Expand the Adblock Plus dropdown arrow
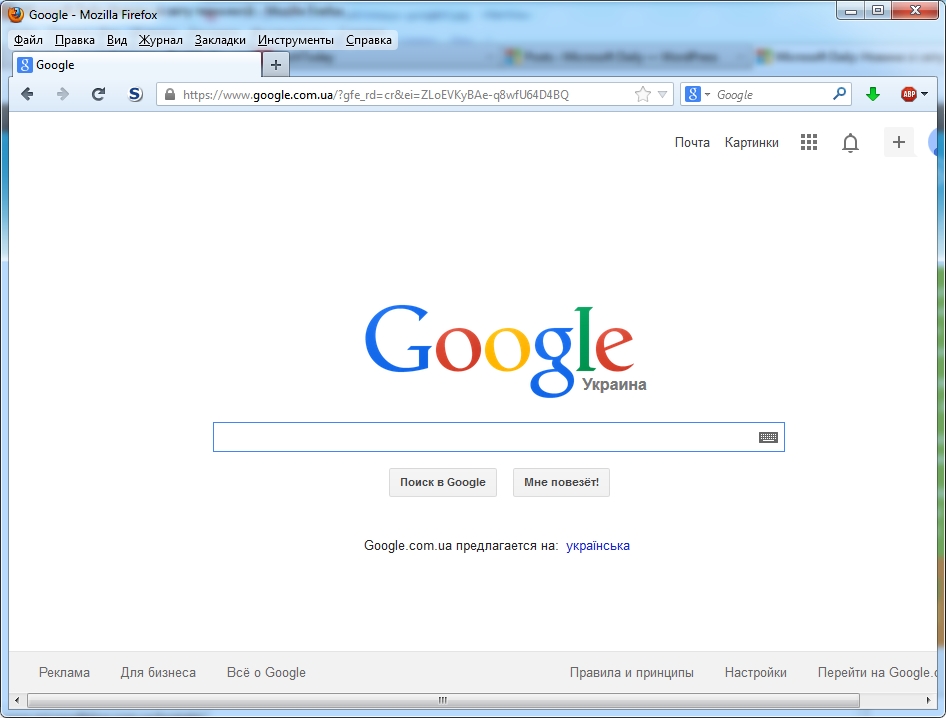This screenshot has width=946, height=718. pos(925,94)
